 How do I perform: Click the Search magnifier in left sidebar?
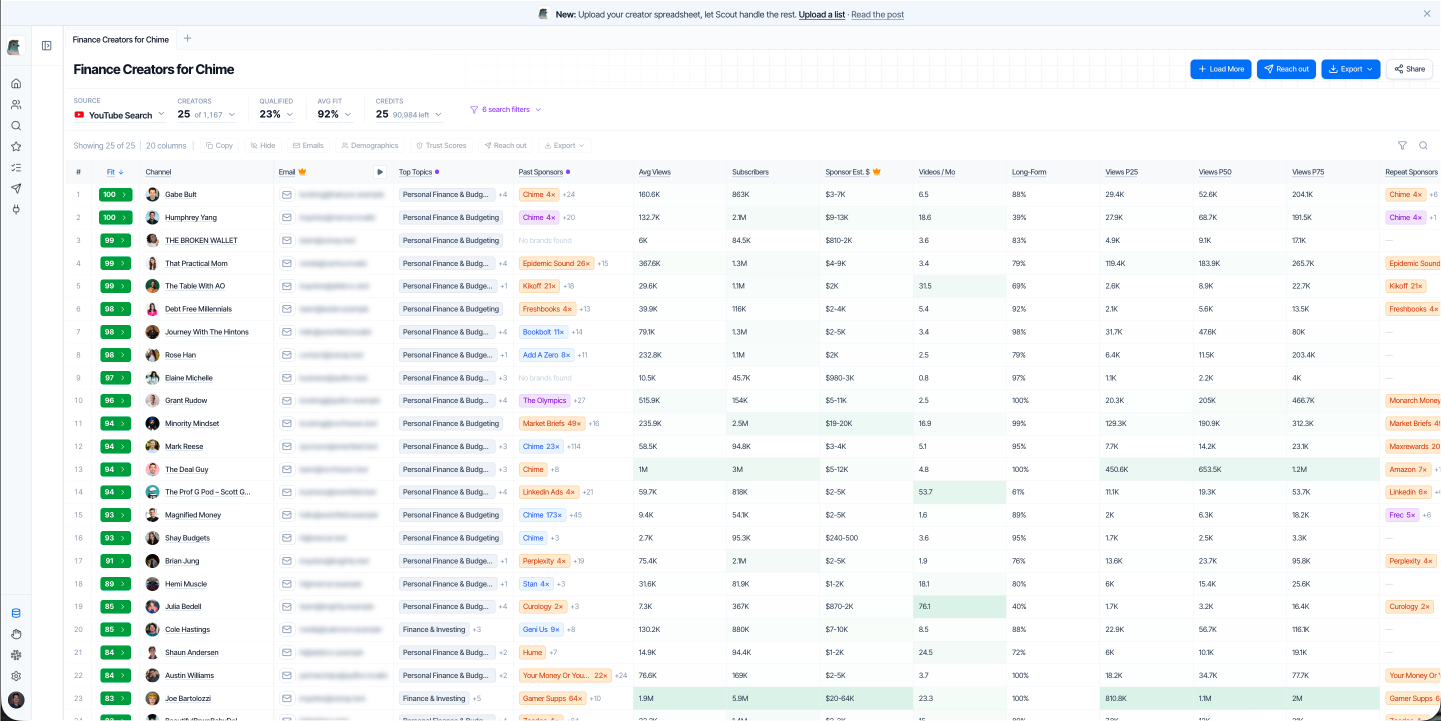point(15,125)
